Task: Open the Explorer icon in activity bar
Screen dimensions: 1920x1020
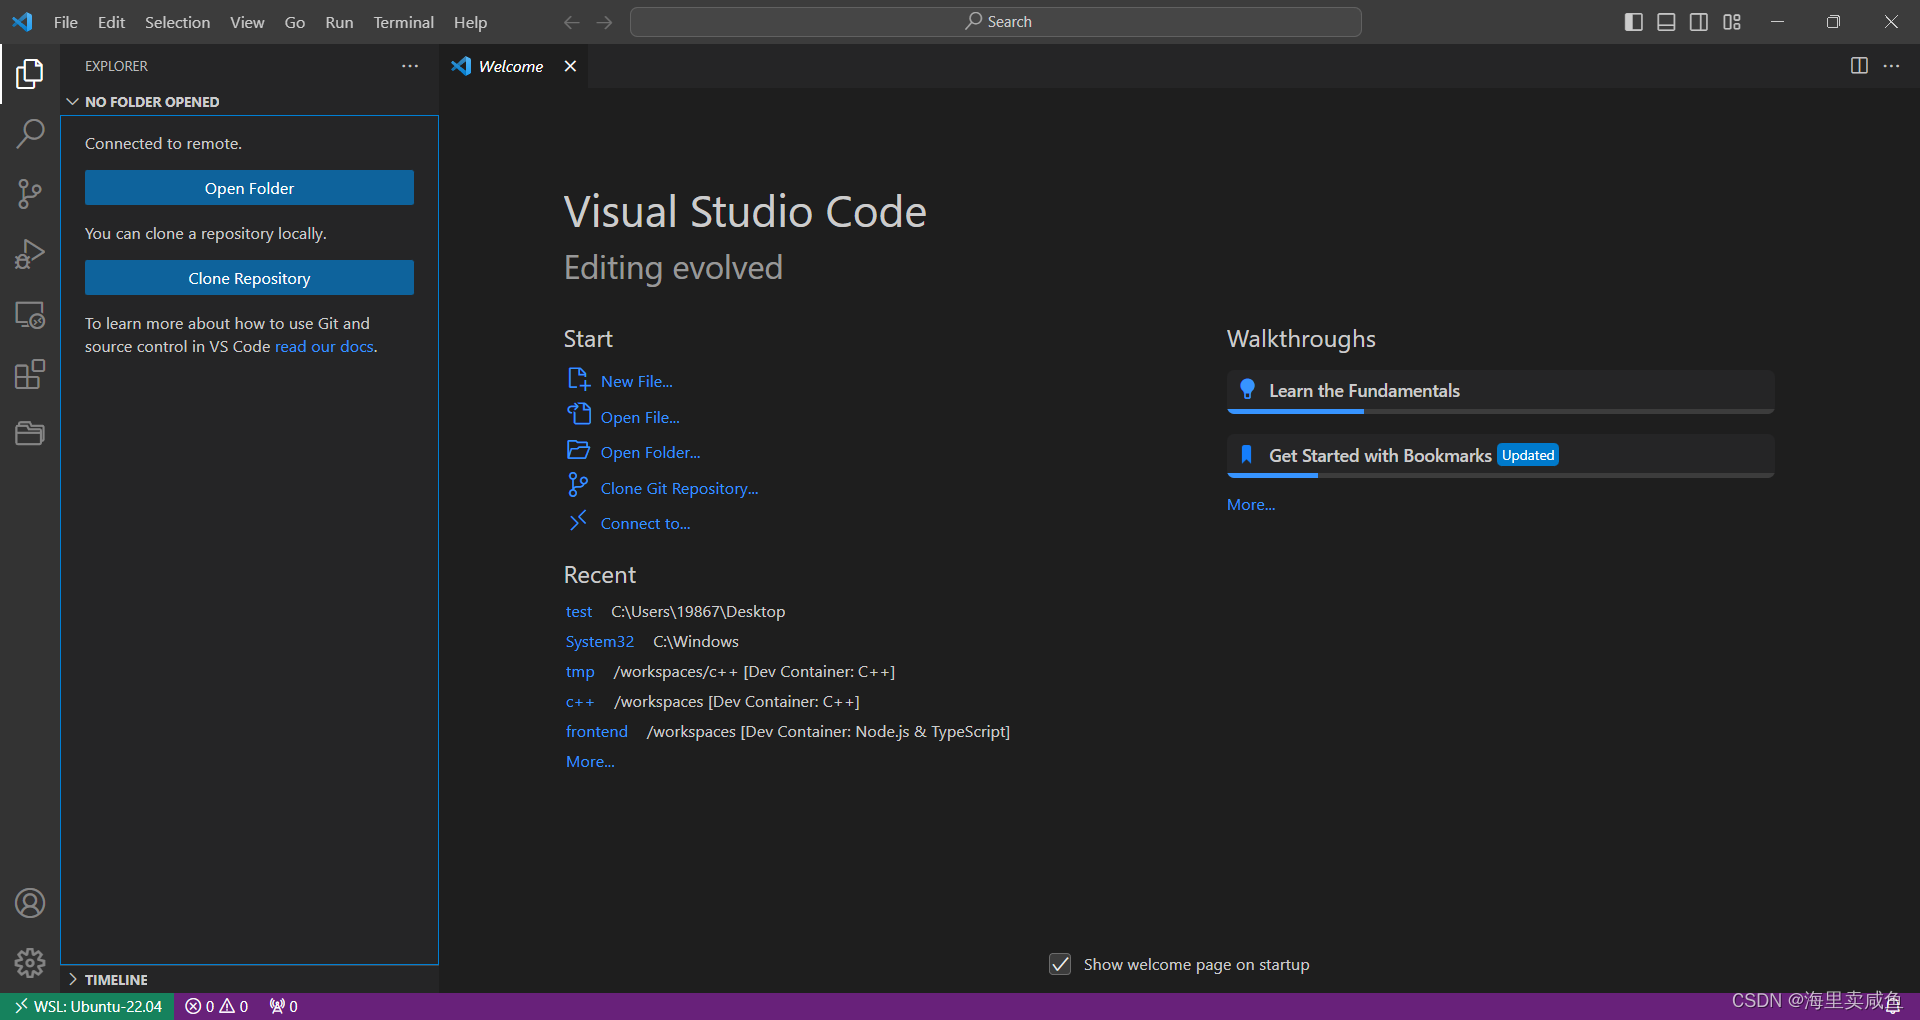Action: point(30,73)
